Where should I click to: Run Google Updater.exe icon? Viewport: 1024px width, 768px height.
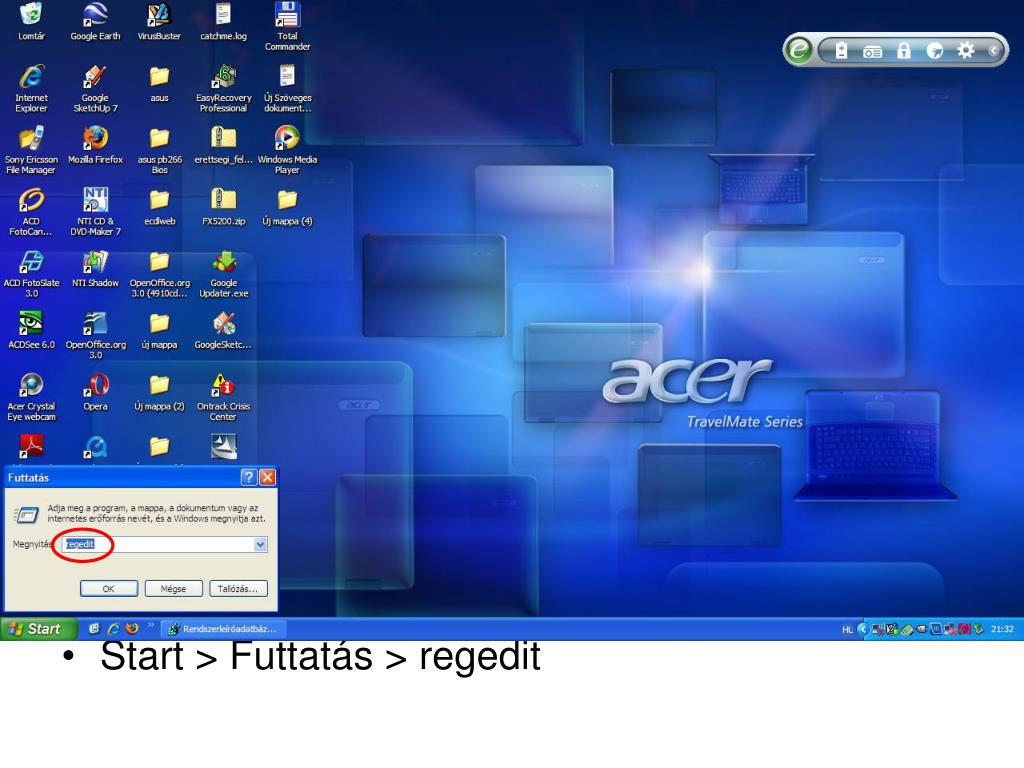pyautogui.click(x=223, y=274)
